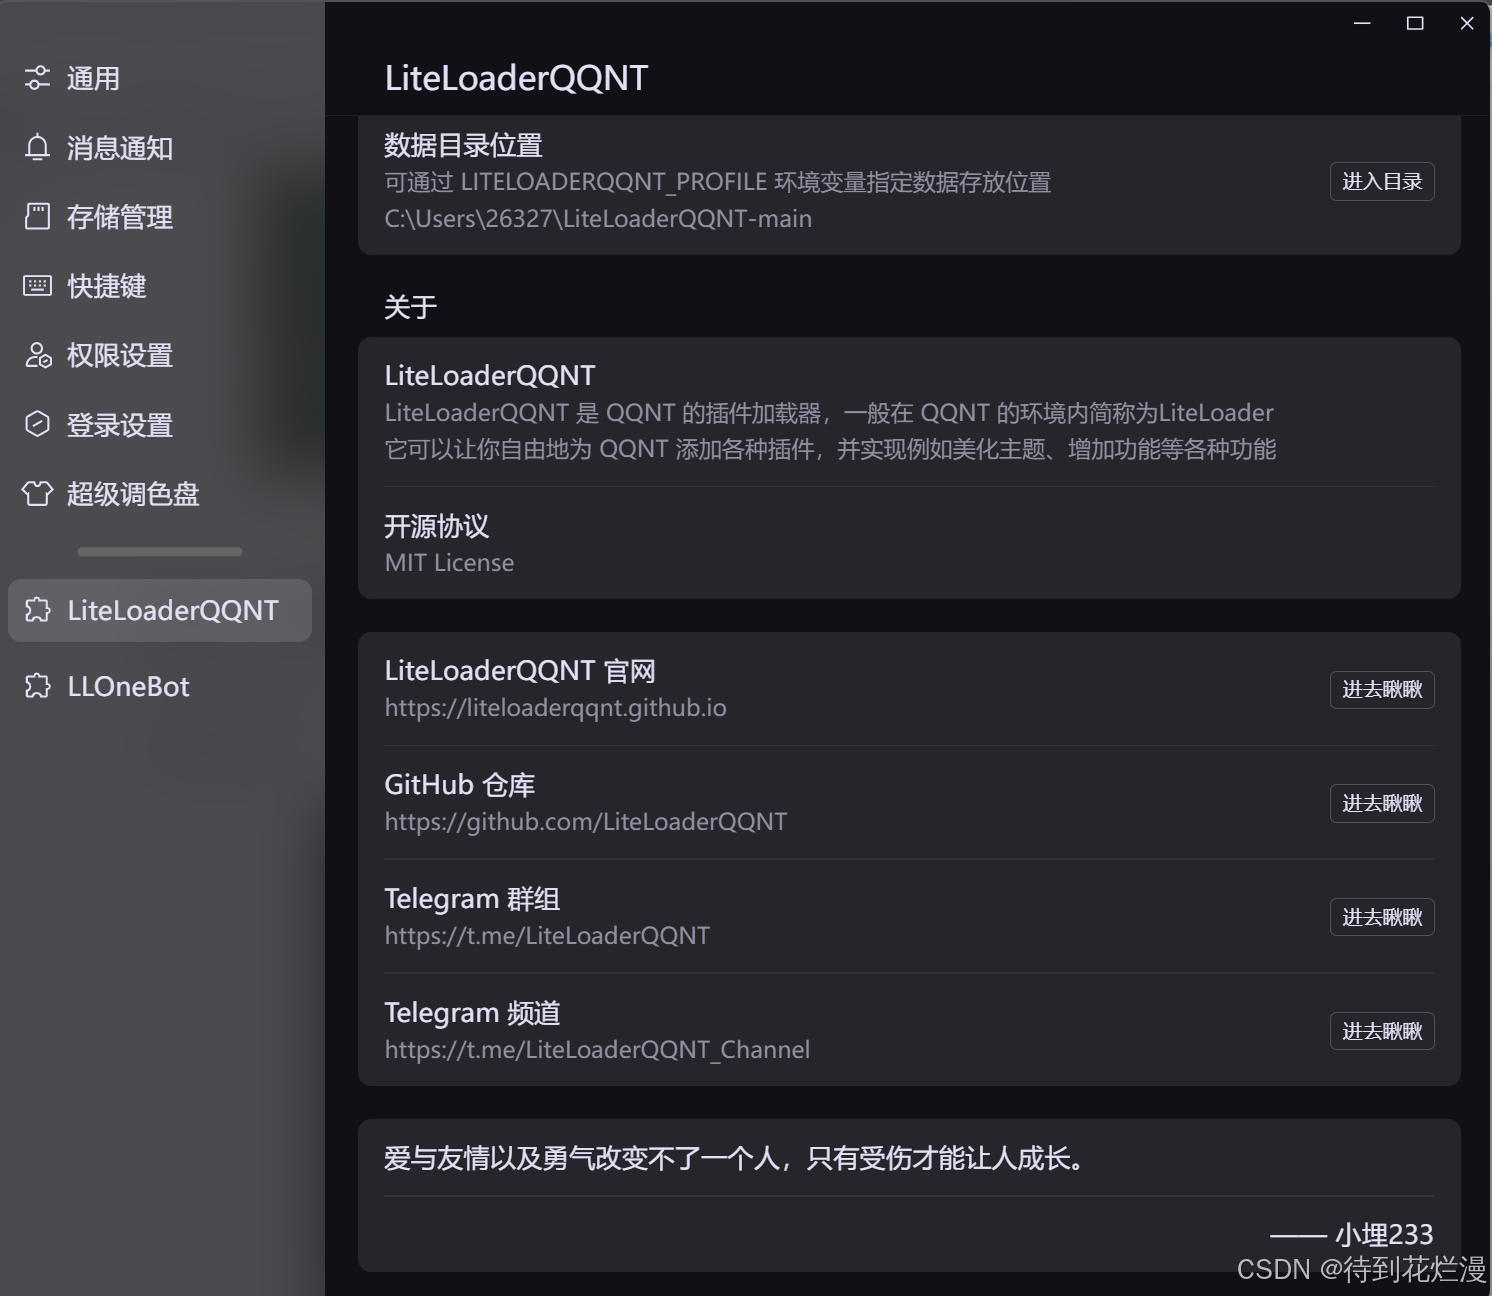1492x1296 pixels.
Task: Click the 数据目录位置 heading
Action: (463, 146)
